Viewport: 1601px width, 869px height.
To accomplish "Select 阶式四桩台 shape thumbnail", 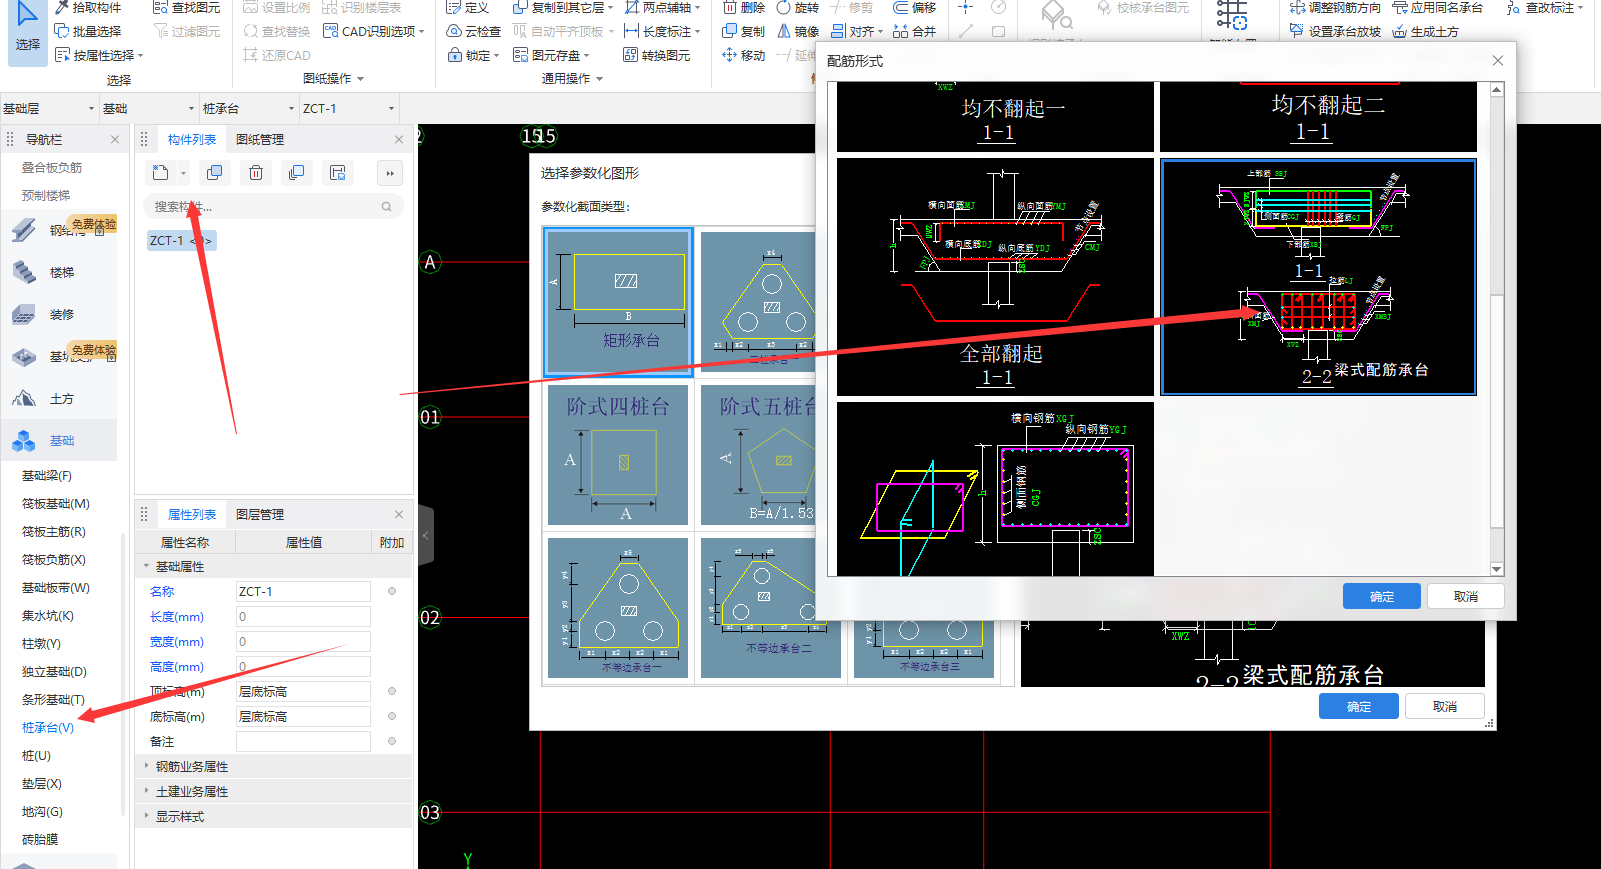I will [x=618, y=455].
